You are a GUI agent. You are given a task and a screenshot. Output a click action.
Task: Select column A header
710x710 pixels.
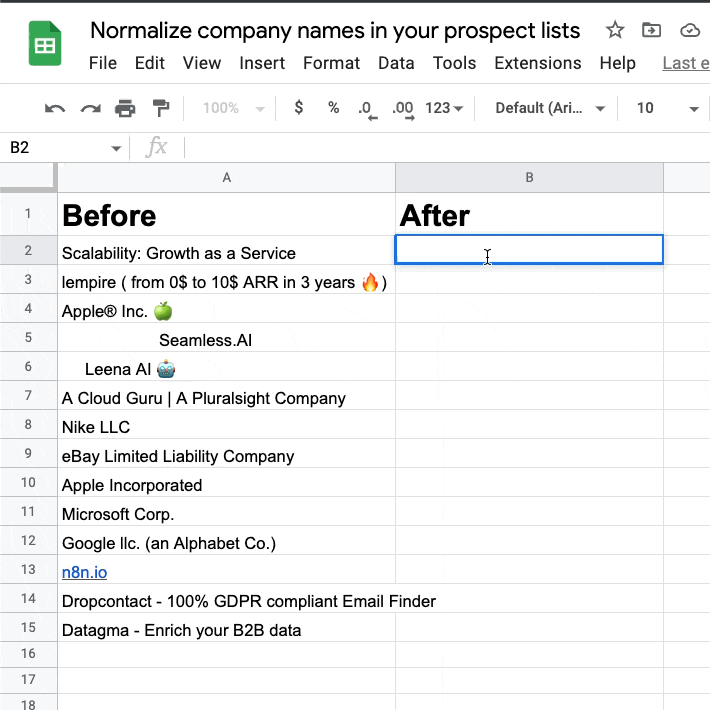coord(226,178)
